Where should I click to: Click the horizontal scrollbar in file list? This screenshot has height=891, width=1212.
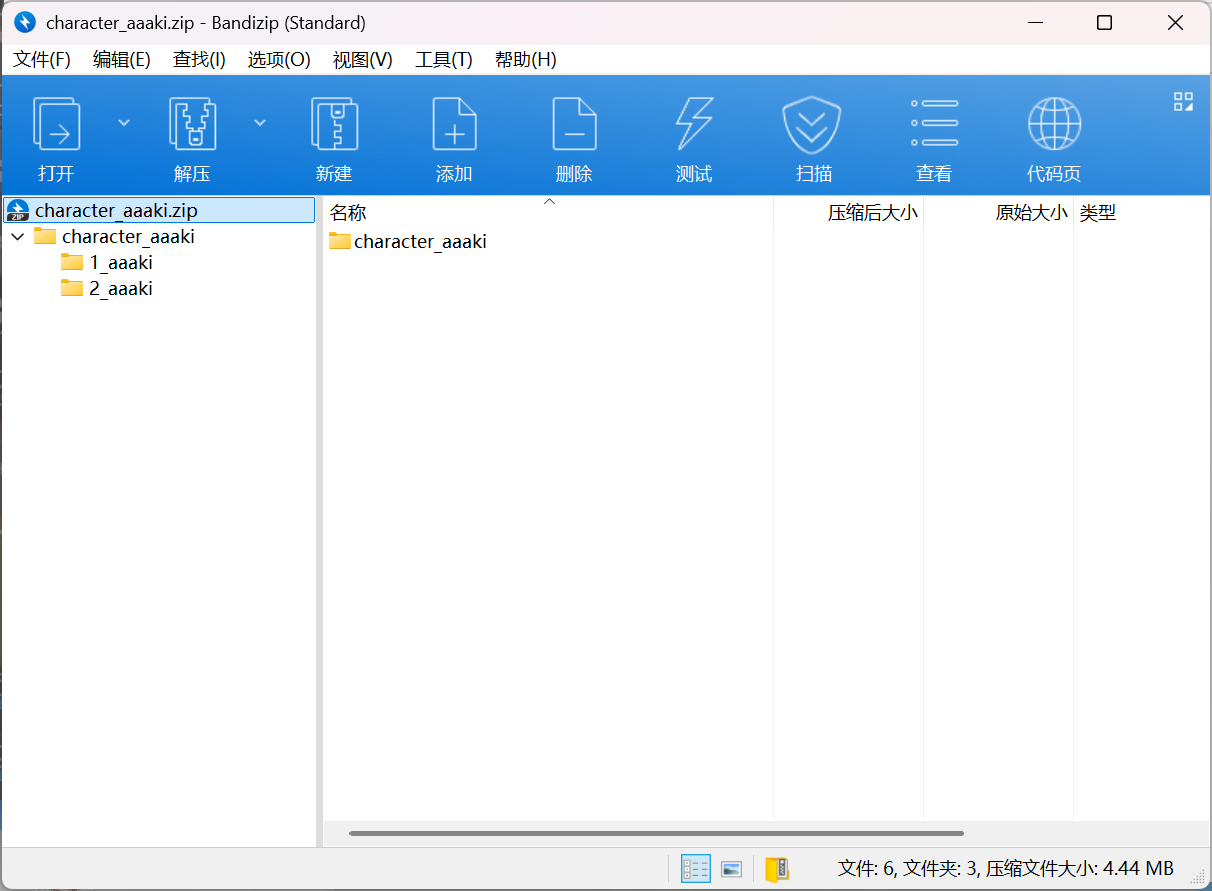(656, 833)
